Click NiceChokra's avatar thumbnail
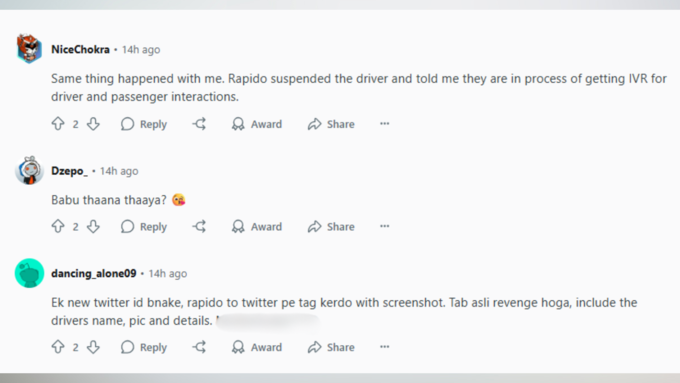680x383 pixels. coord(29,49)
